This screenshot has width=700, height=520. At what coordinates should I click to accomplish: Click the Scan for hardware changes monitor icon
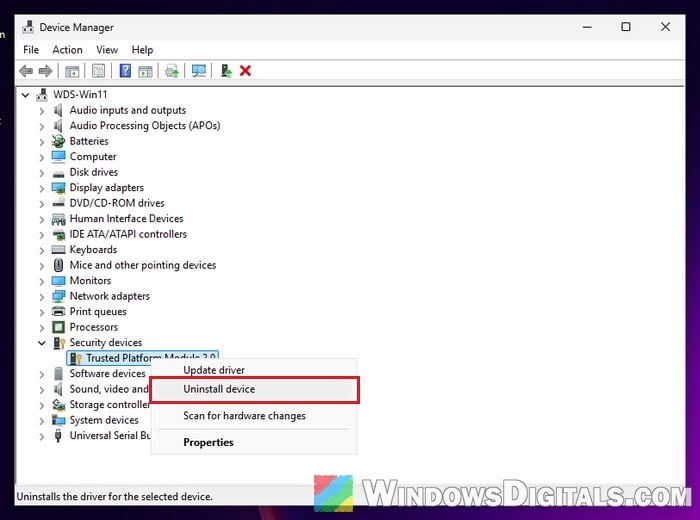[199, 71]
